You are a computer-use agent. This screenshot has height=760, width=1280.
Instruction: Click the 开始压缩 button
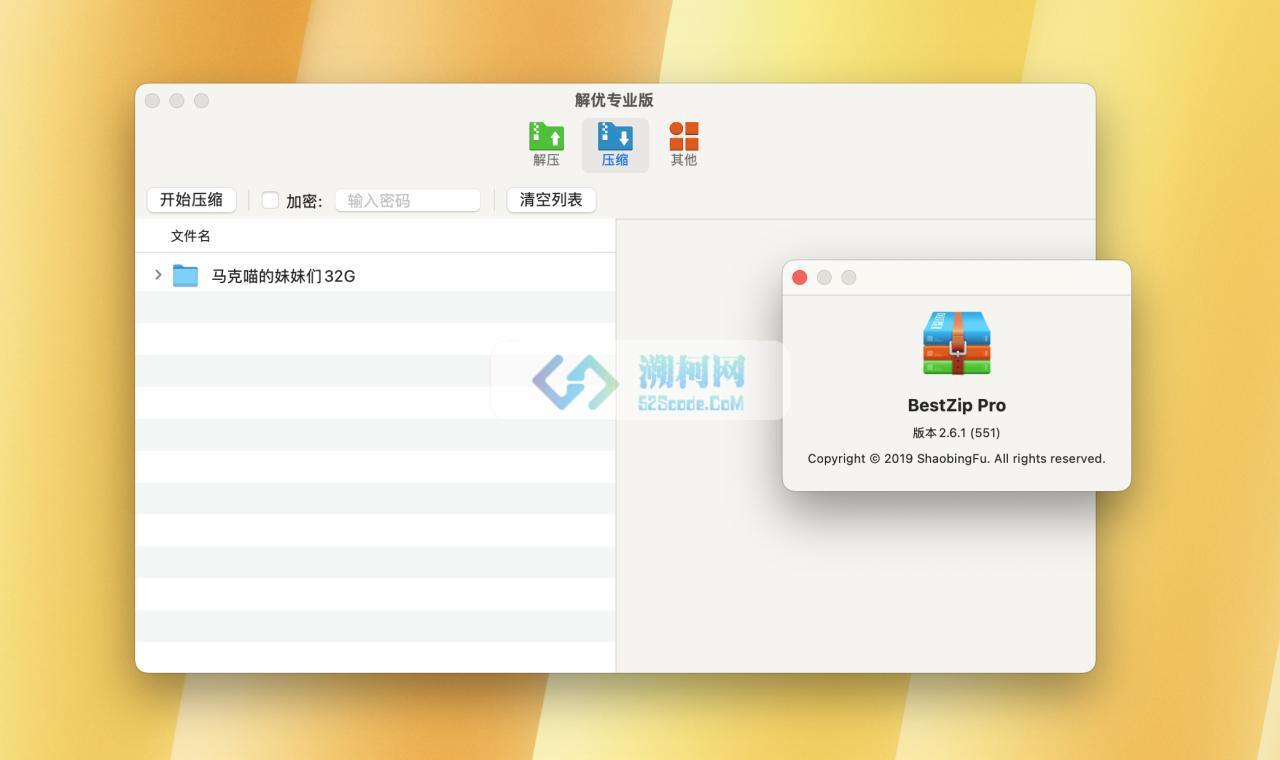(191, 200)
